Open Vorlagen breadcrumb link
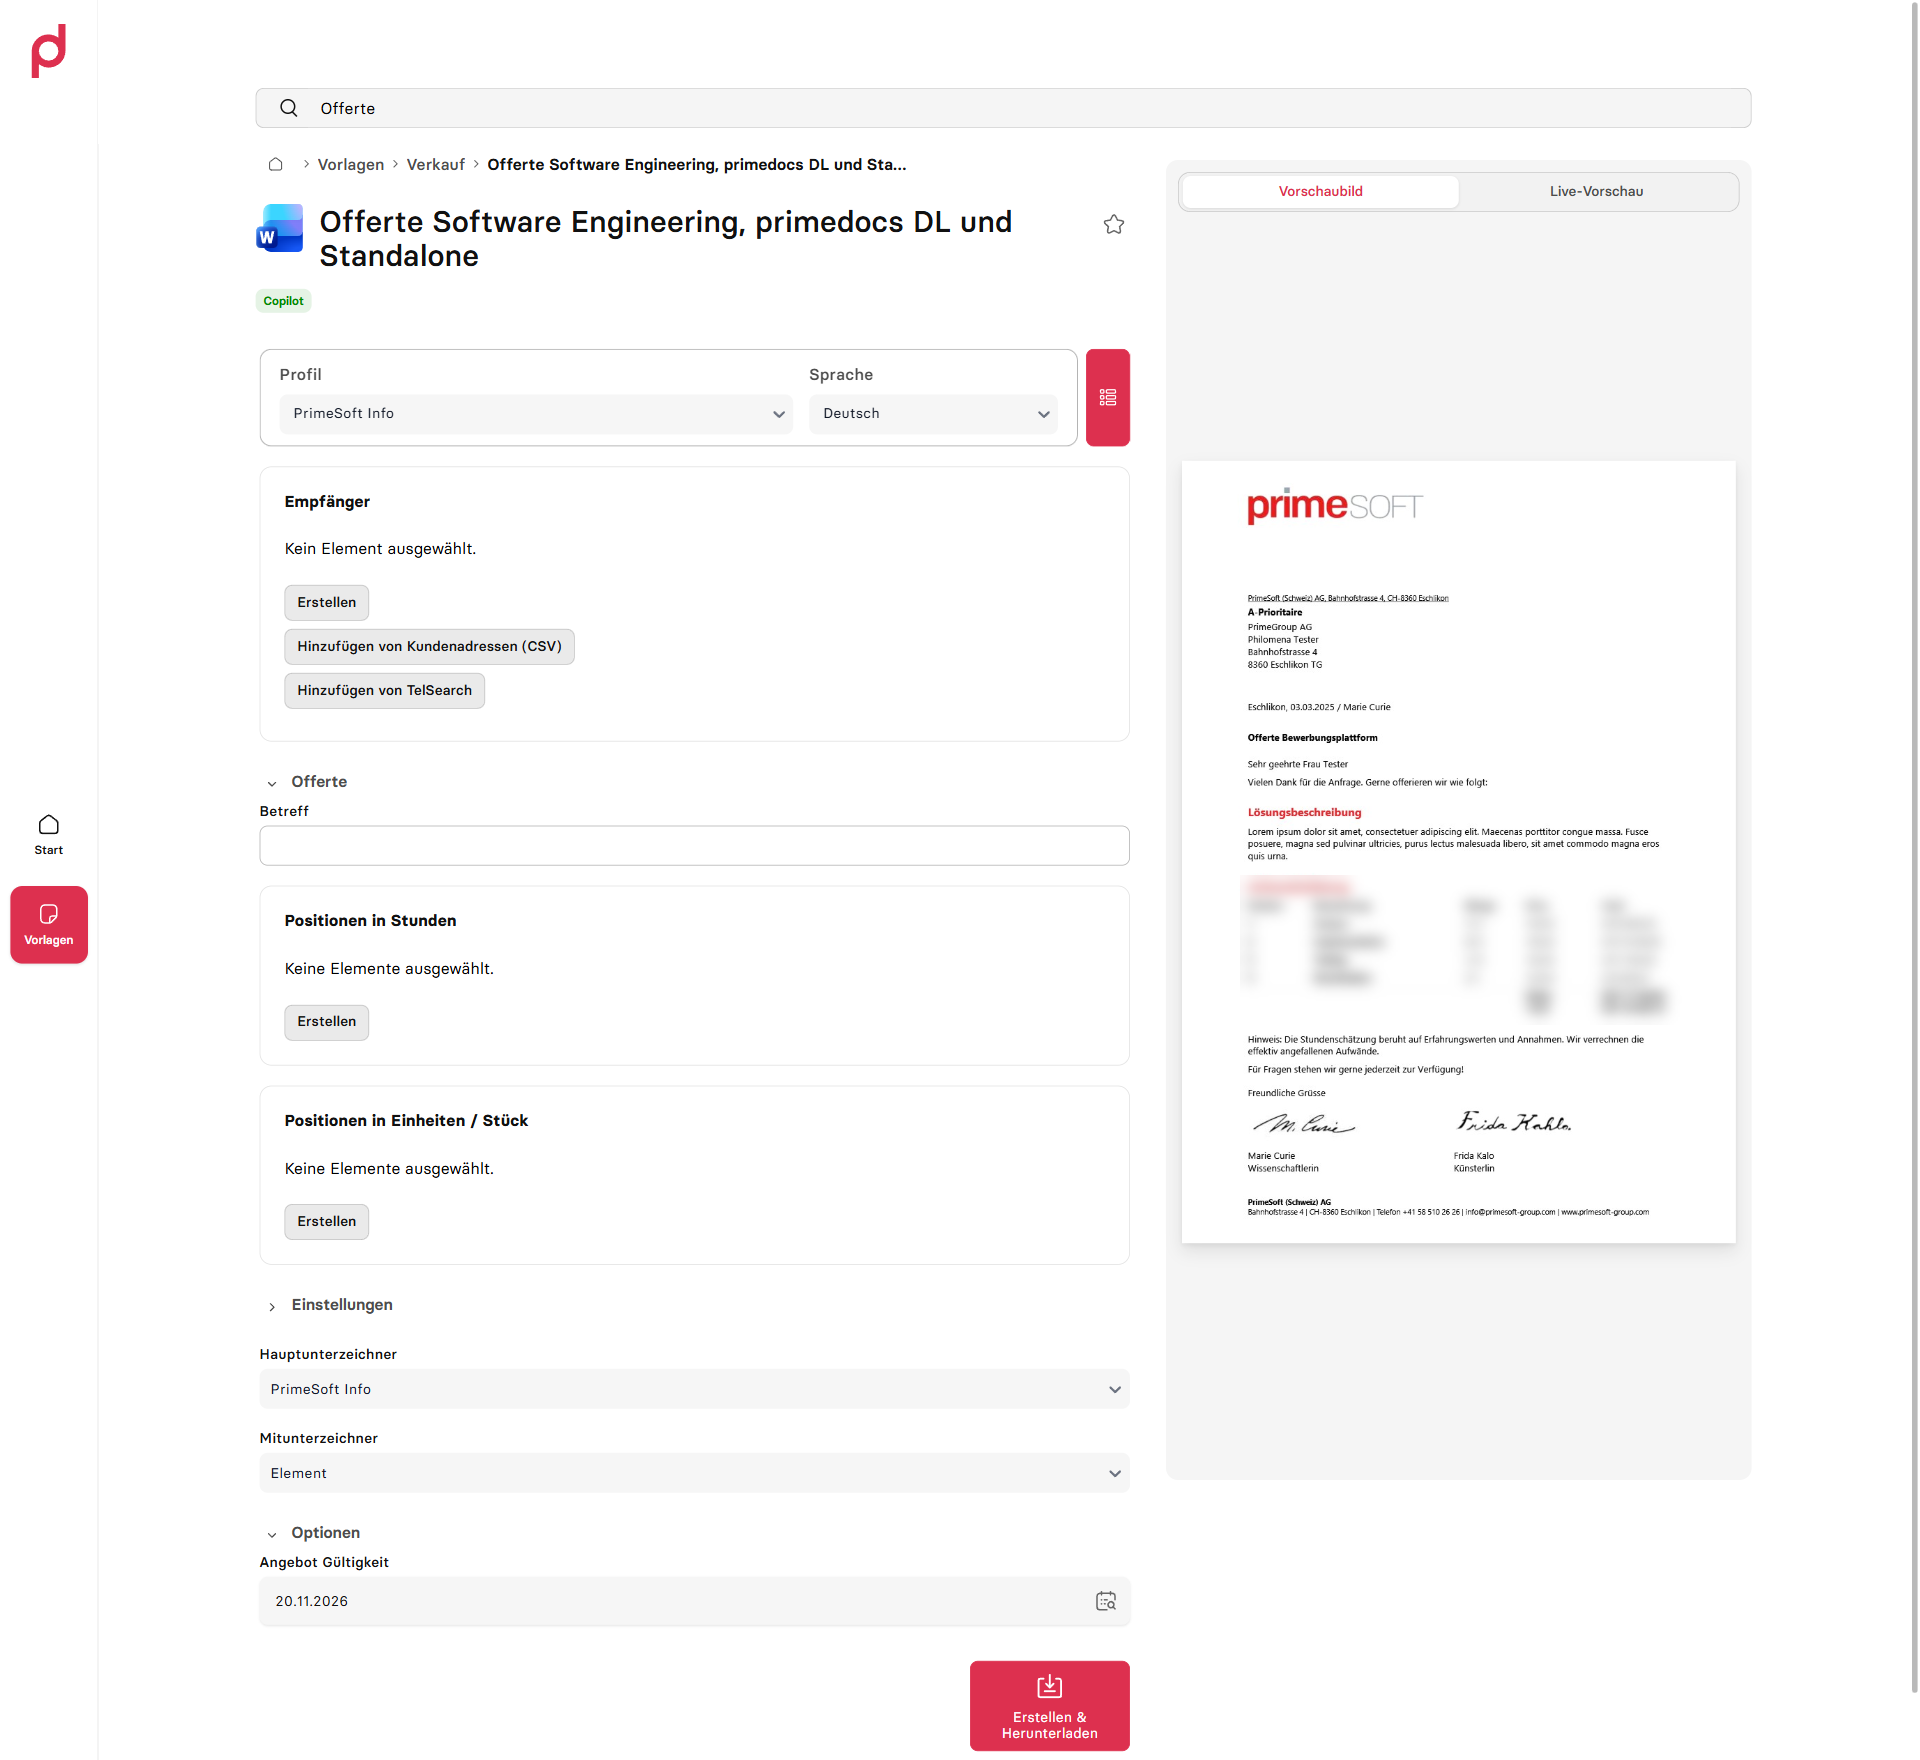 click(x=351, y=165)
